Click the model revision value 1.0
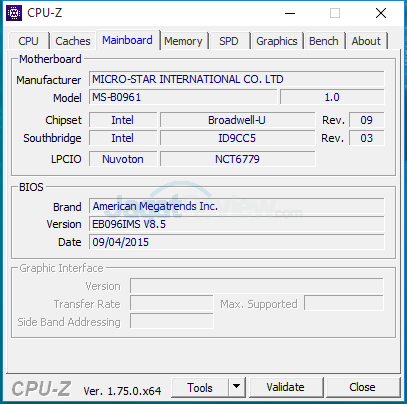407x404 pixels. click(x=332, y=97)
